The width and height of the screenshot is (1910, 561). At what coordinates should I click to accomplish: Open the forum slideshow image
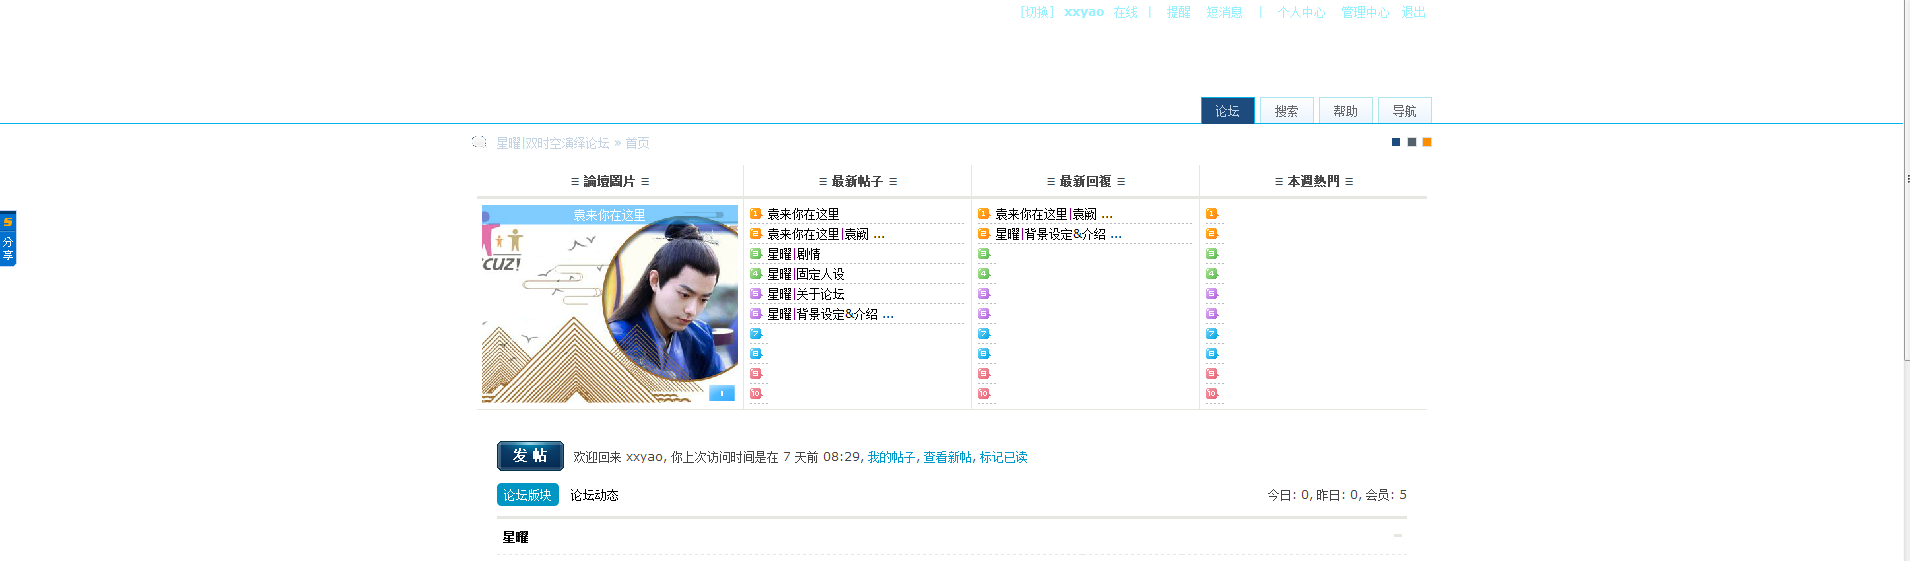click(x=609, y=304)
